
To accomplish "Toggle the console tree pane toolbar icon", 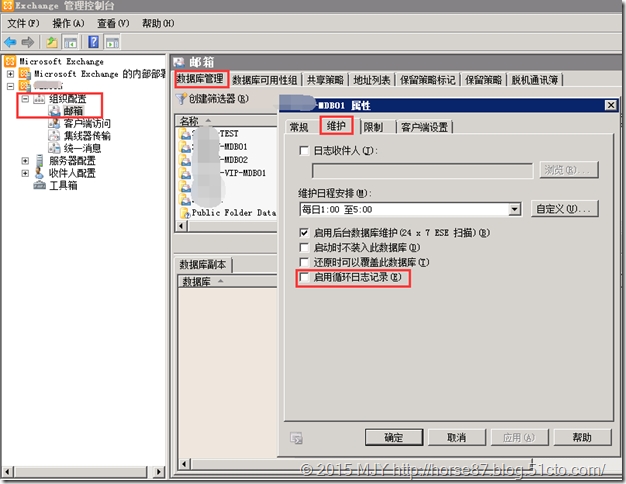I will pos(70,42).
